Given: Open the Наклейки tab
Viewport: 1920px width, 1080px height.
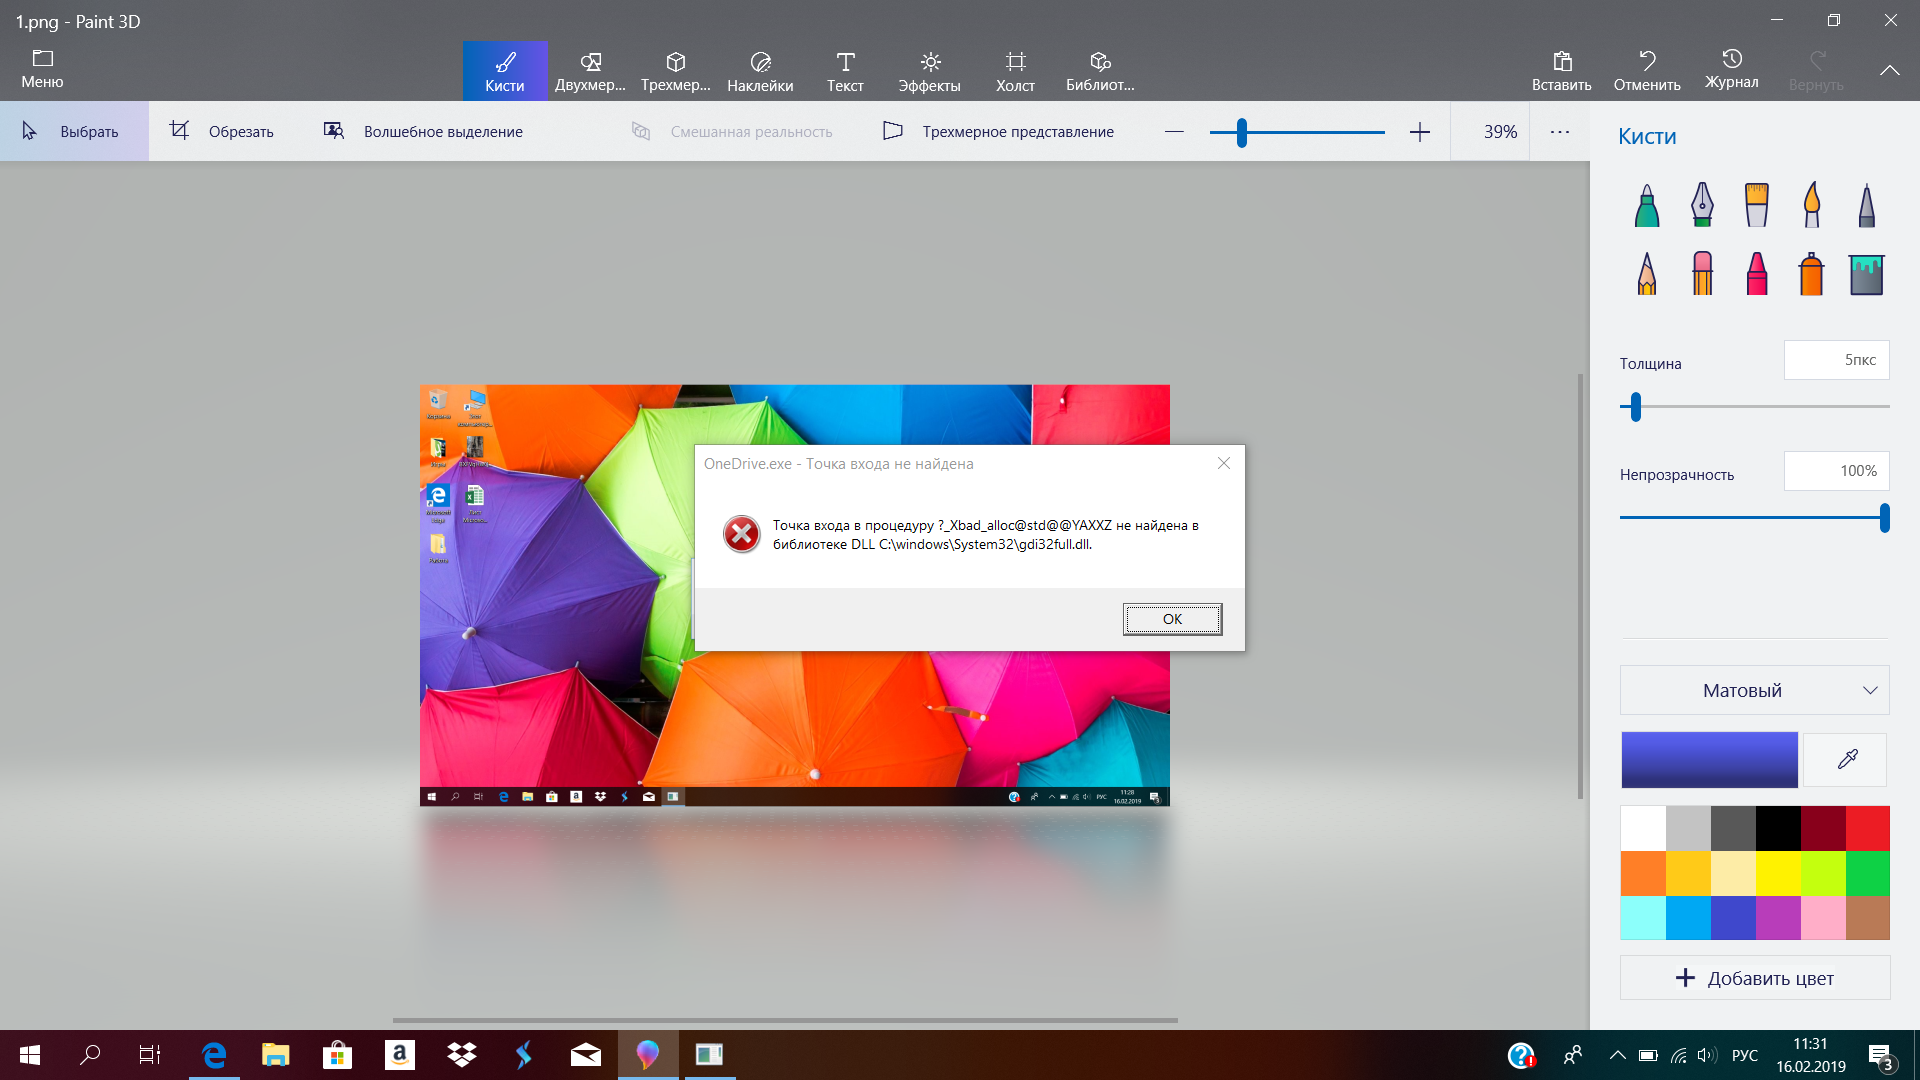Looking at the screenshot, I should click(x=760, y=71).
